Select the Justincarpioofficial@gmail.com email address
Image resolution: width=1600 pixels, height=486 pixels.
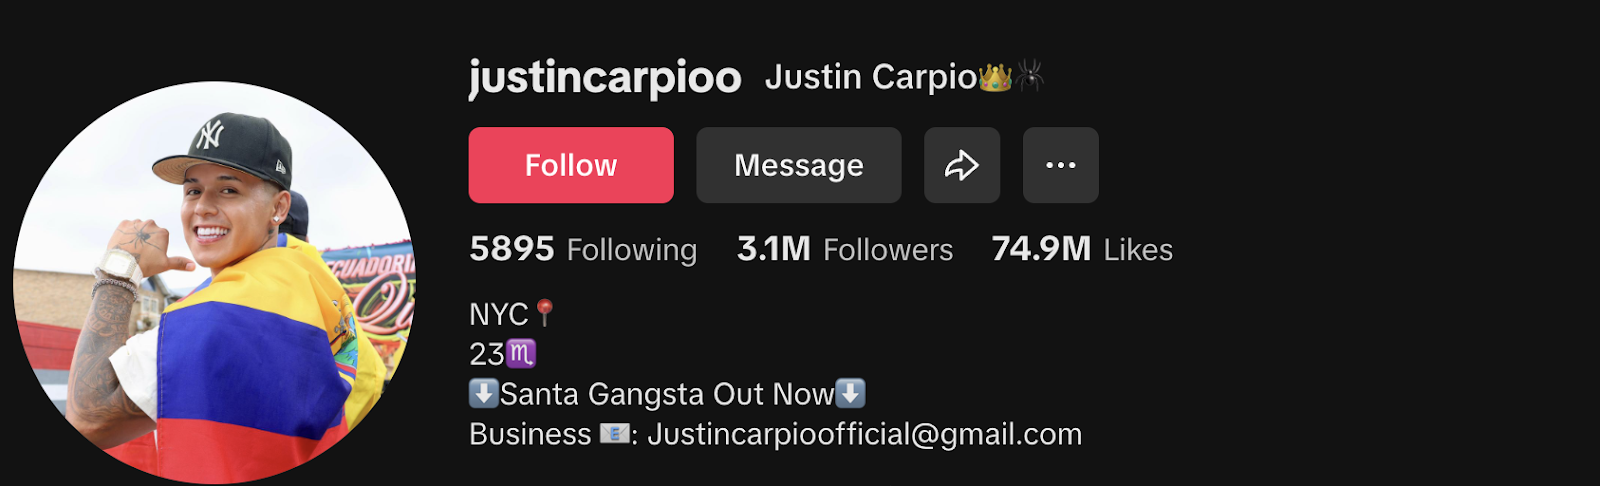coord(865,434)
